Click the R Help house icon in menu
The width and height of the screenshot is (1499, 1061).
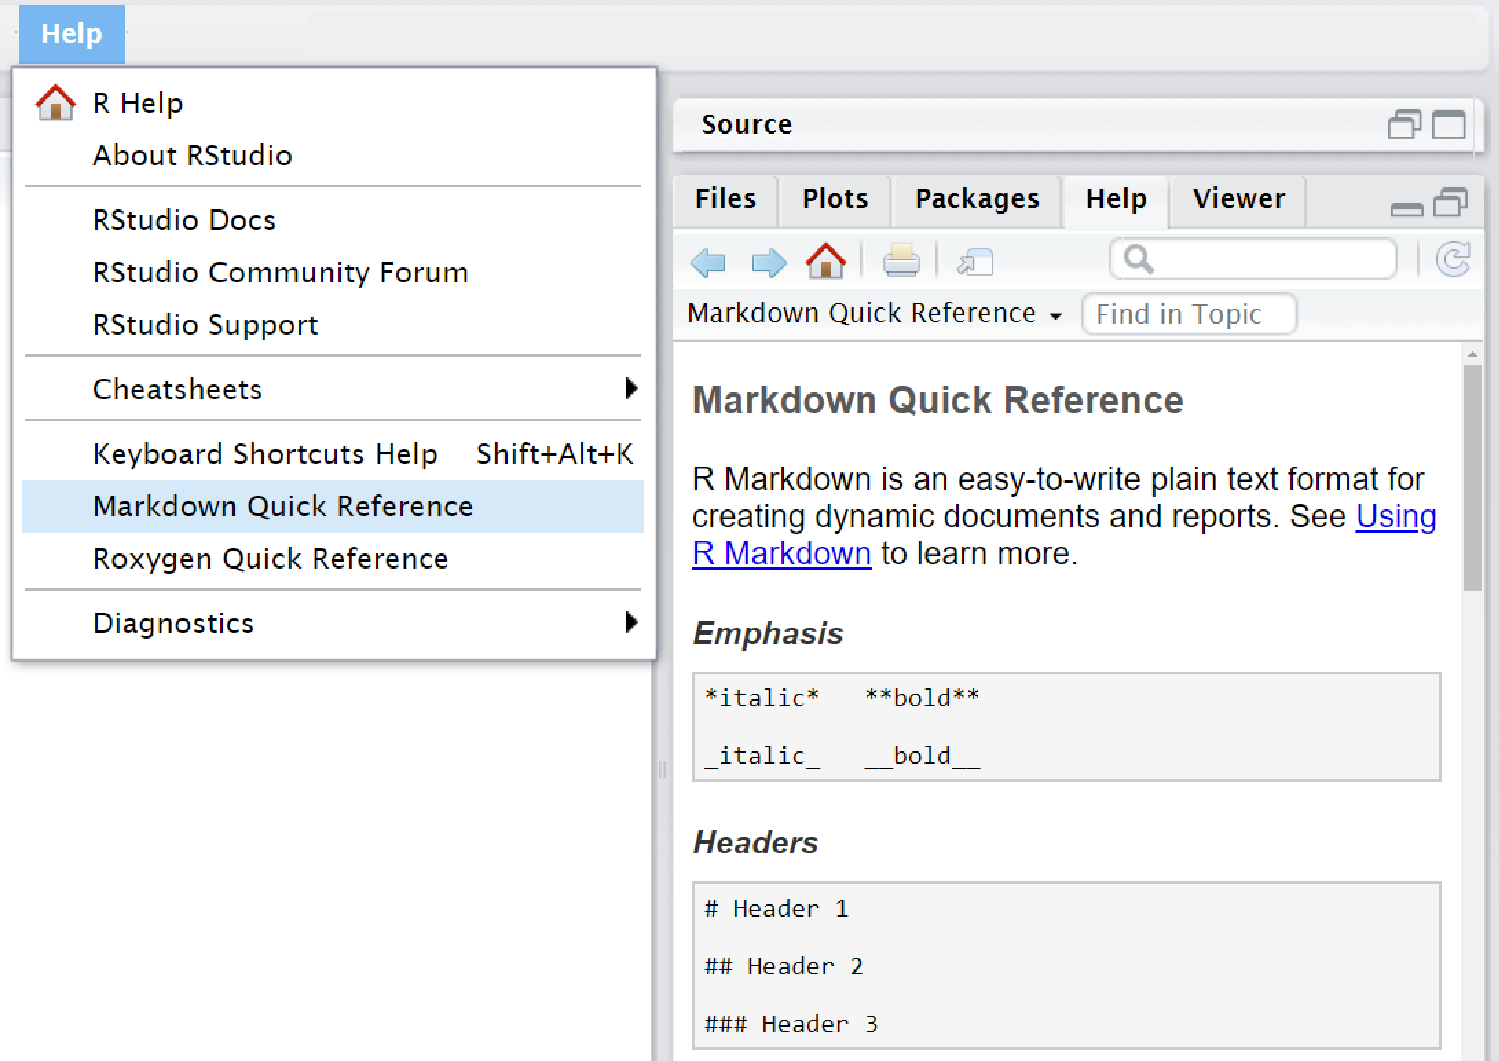56,102
